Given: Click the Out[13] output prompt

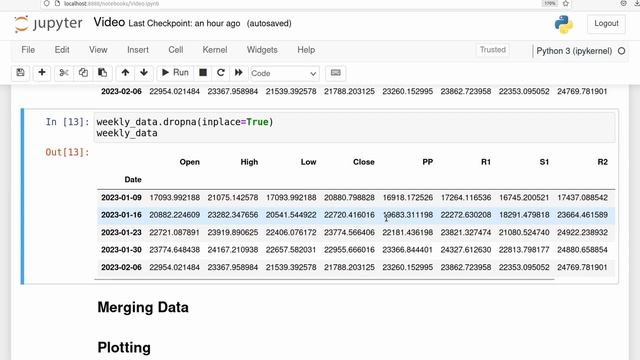Looking at the screenshot, I should tap(67, 152).
